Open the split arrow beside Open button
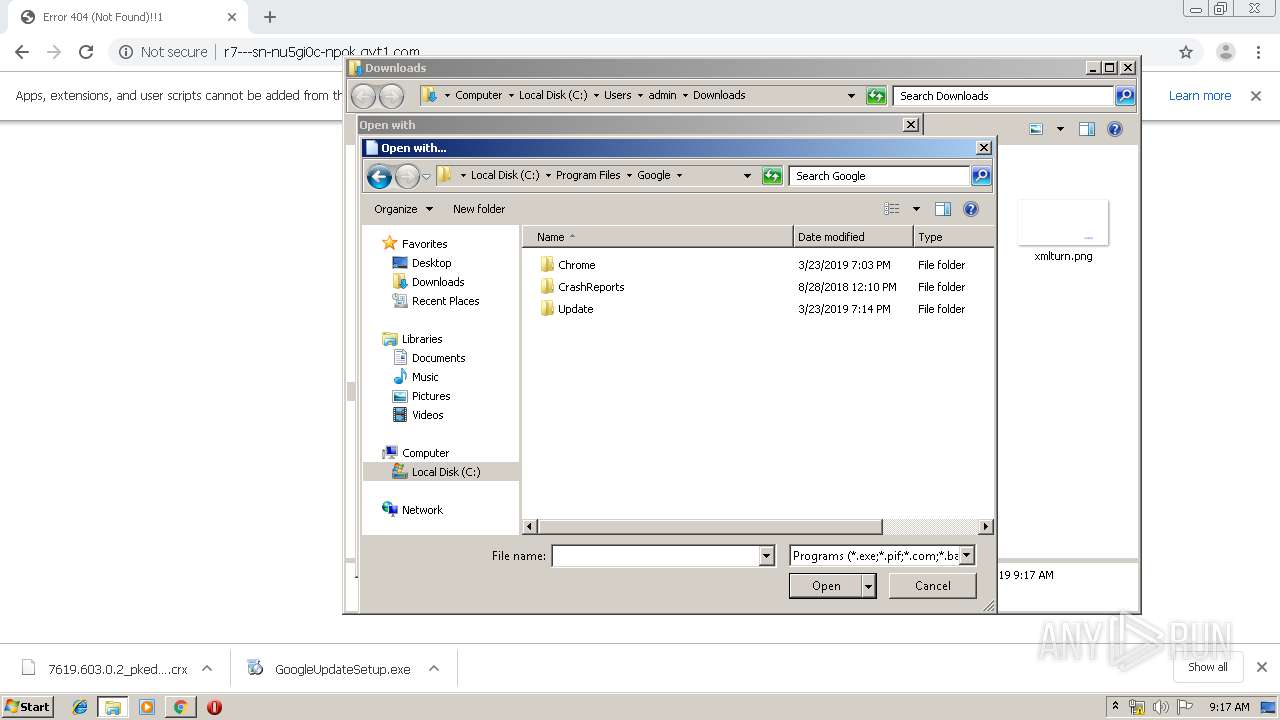The image size is (1280, 720). (x=868, y=586)
